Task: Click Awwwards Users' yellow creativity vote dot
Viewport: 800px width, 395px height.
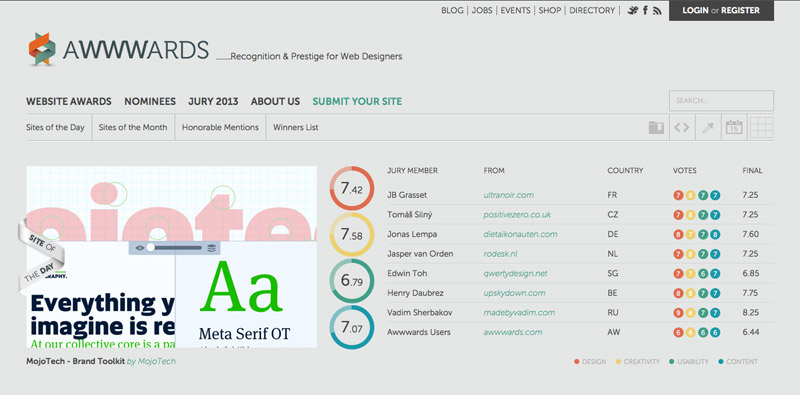Action: [x=690, y=332]
